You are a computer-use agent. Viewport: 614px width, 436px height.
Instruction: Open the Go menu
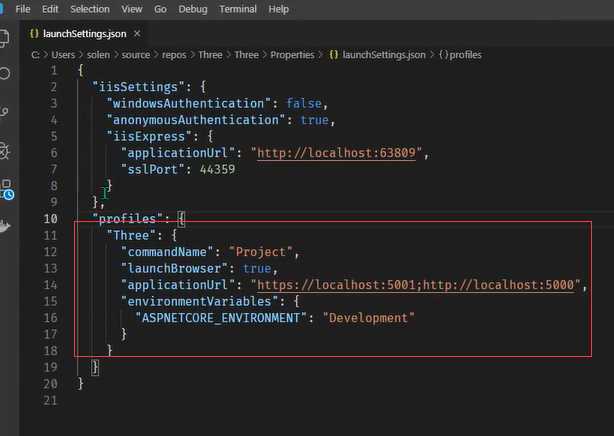(x=160, y=9)
